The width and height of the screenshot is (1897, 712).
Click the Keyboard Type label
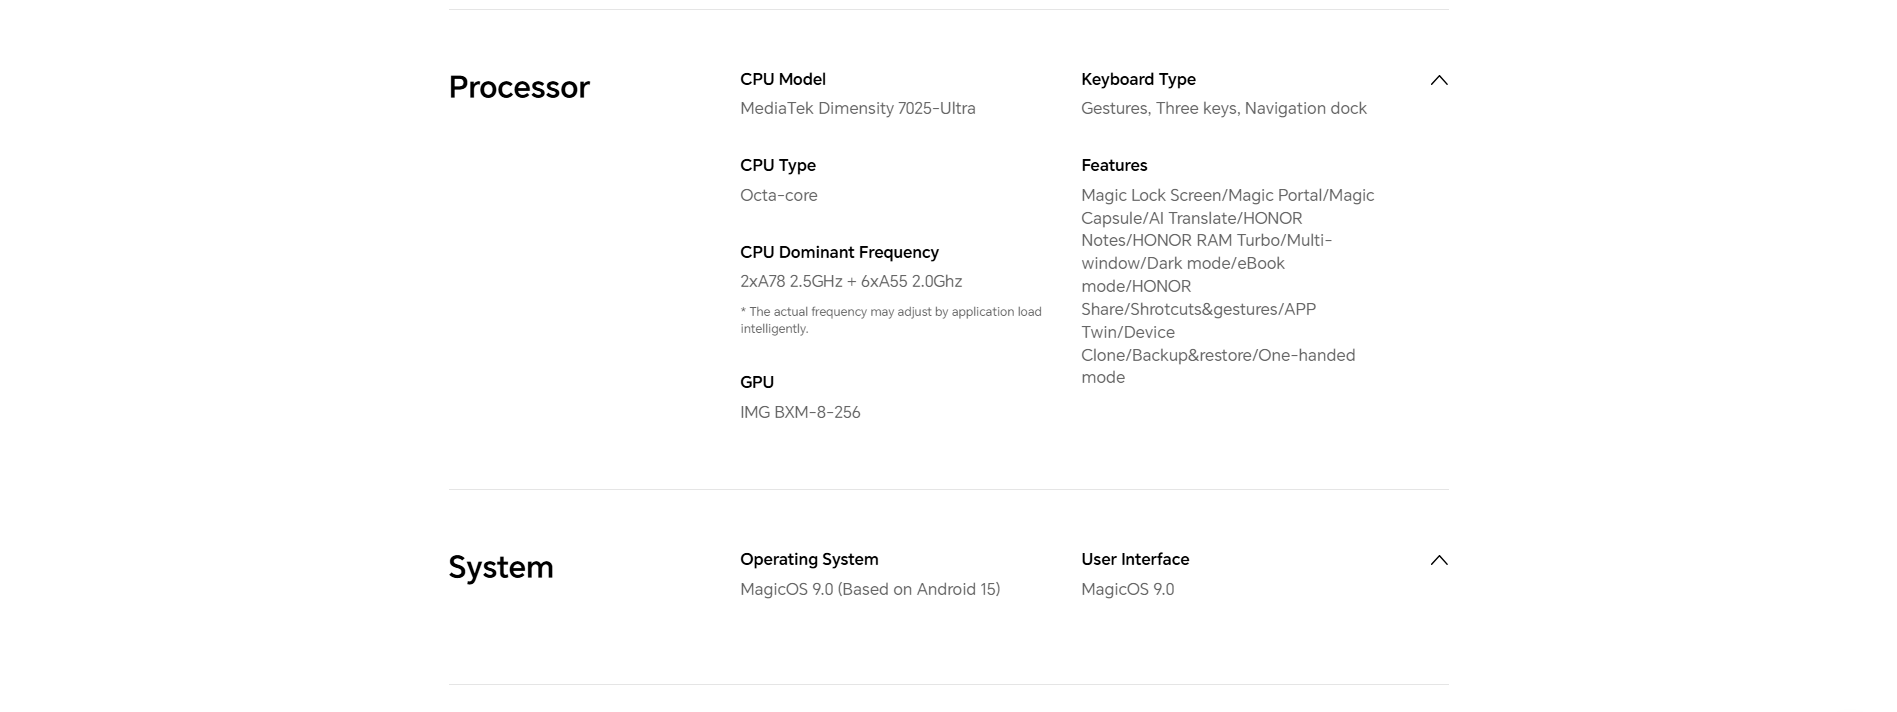[x=1138, y=79]
